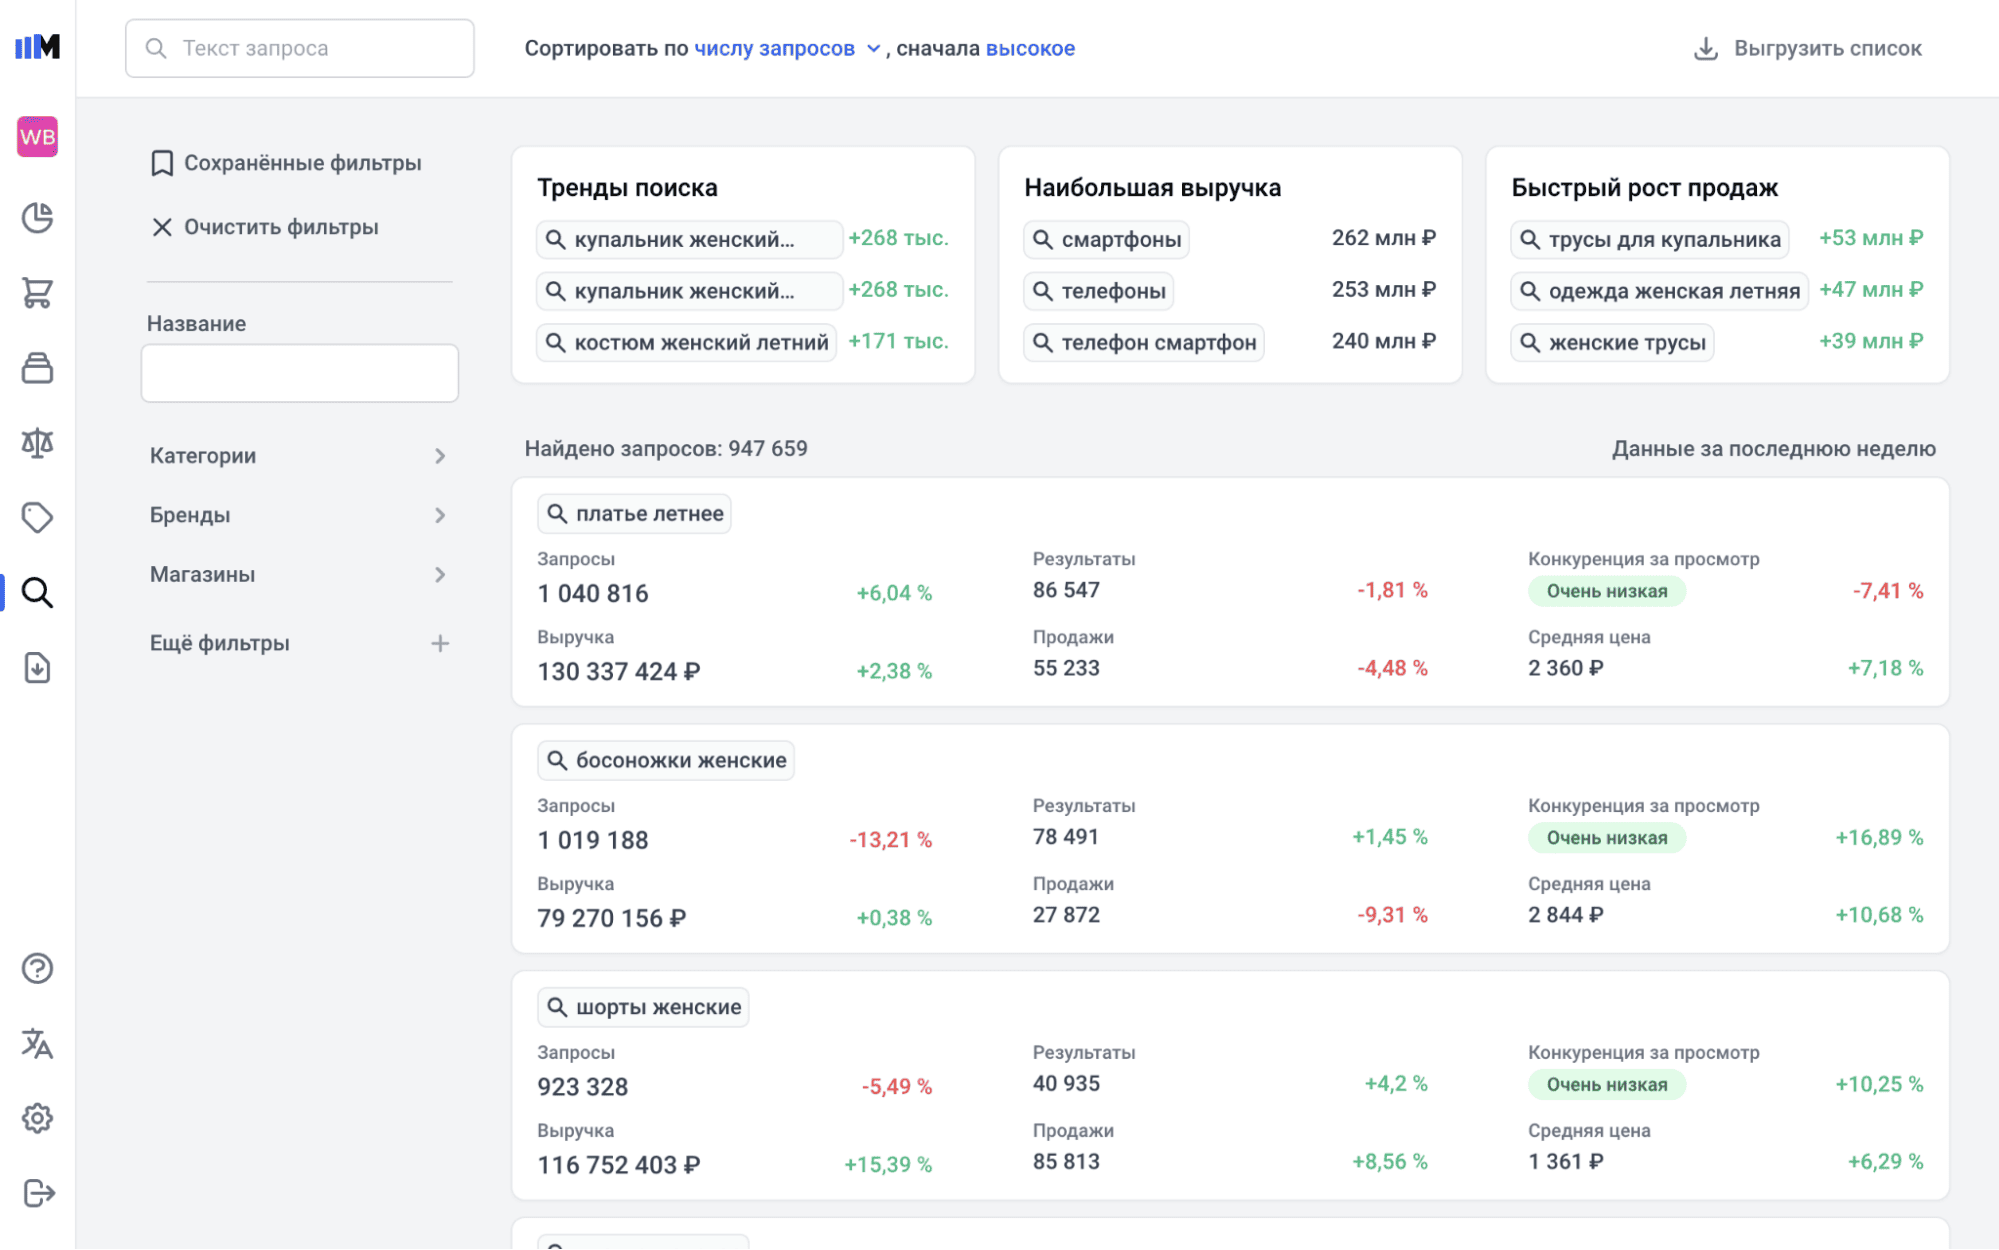Open the settings gear icon
This screenshot has height=1250, width=1999.
pos(37,1118)
